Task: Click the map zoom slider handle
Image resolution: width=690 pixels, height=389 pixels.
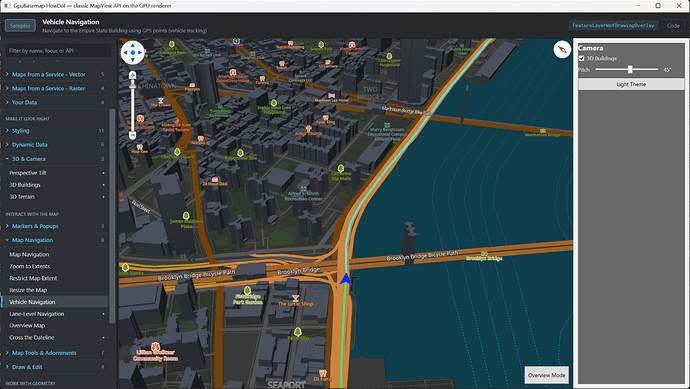Action: (x=132, y=86)
